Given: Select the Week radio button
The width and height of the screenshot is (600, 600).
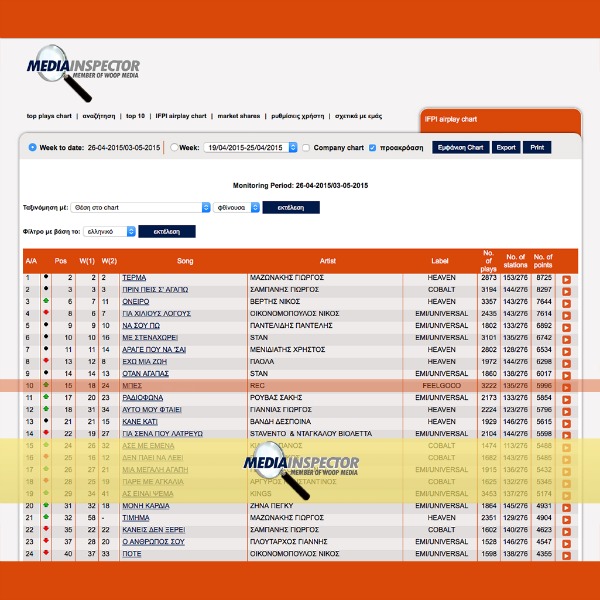Looking at the screenshot, I should pyautogui.click(x=173, y=147).
